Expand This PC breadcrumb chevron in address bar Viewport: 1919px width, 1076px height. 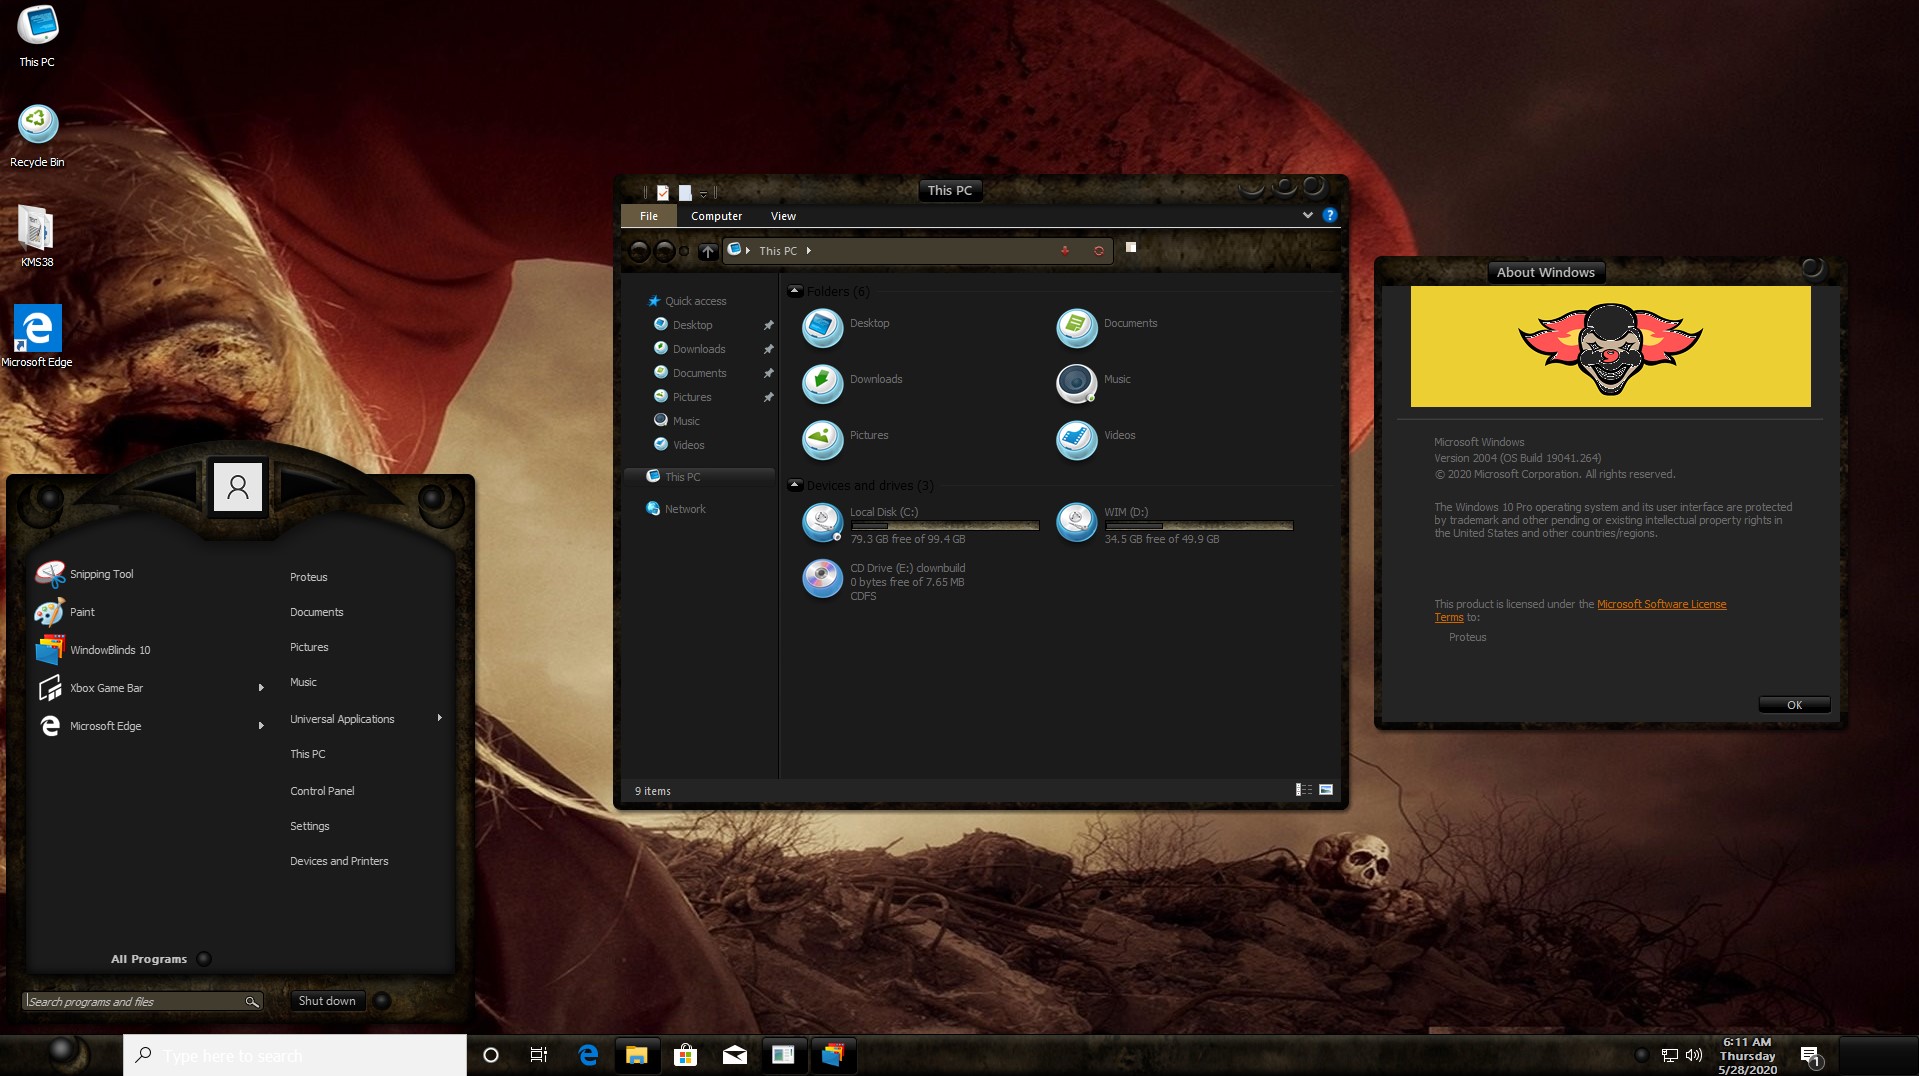808,251
